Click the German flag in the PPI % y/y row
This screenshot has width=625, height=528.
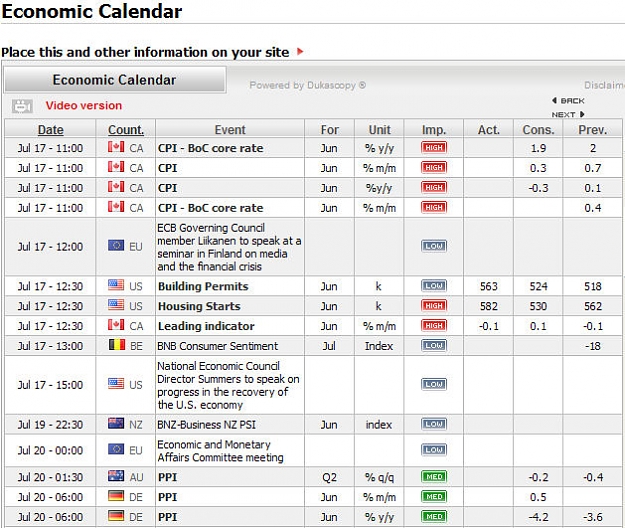[x=116, y=516]
